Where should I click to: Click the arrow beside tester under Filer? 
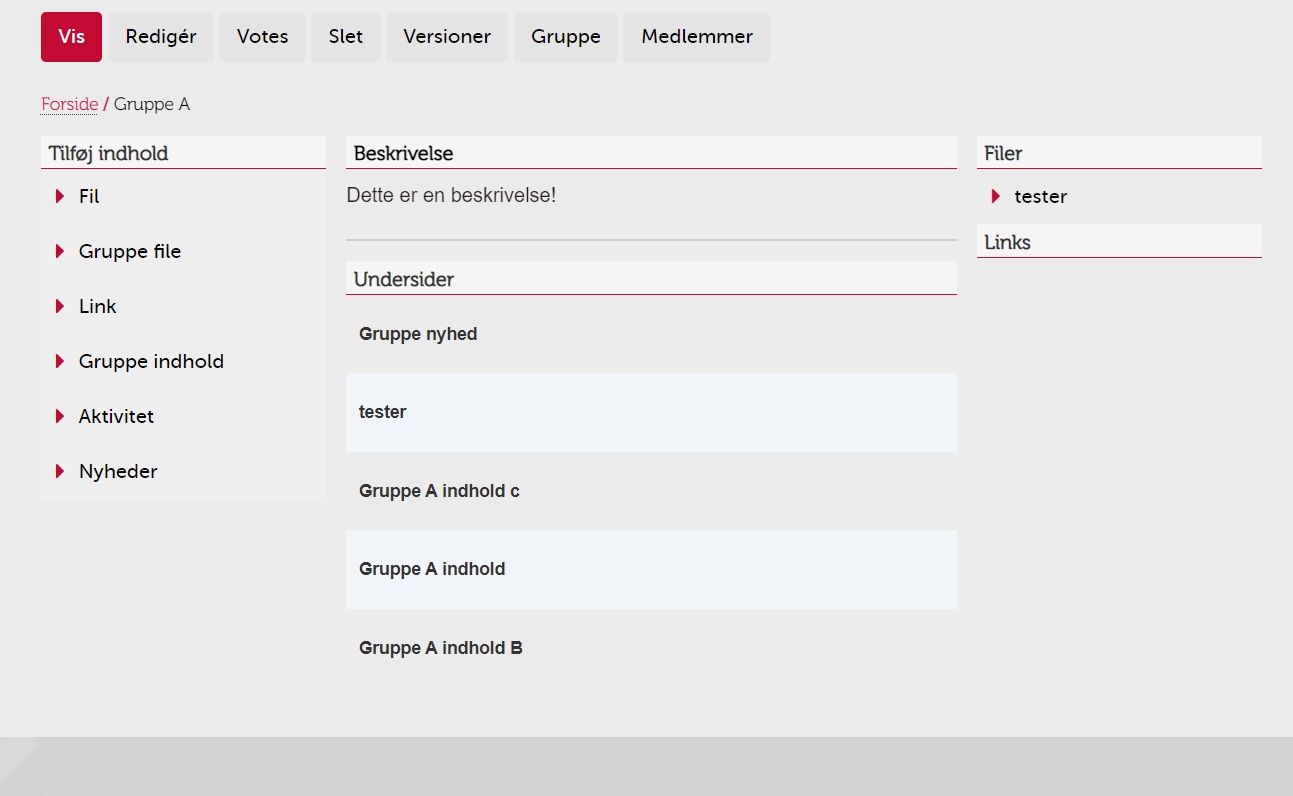tap(996, 196)
